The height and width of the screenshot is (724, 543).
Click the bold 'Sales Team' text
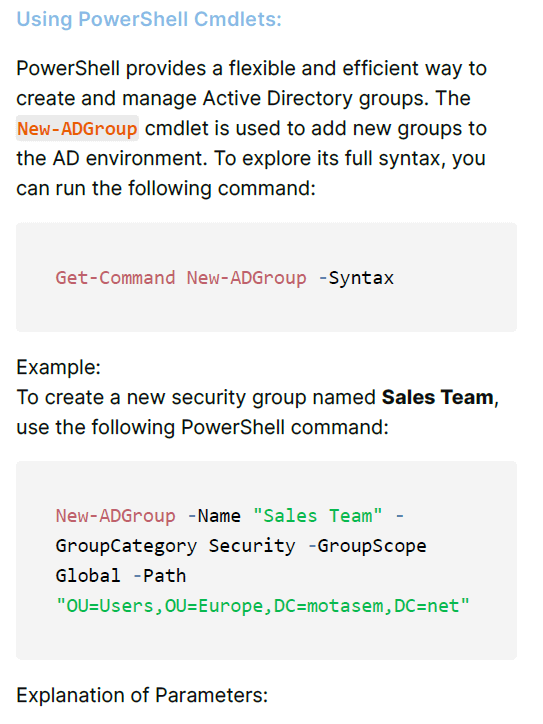coord(437,398)
